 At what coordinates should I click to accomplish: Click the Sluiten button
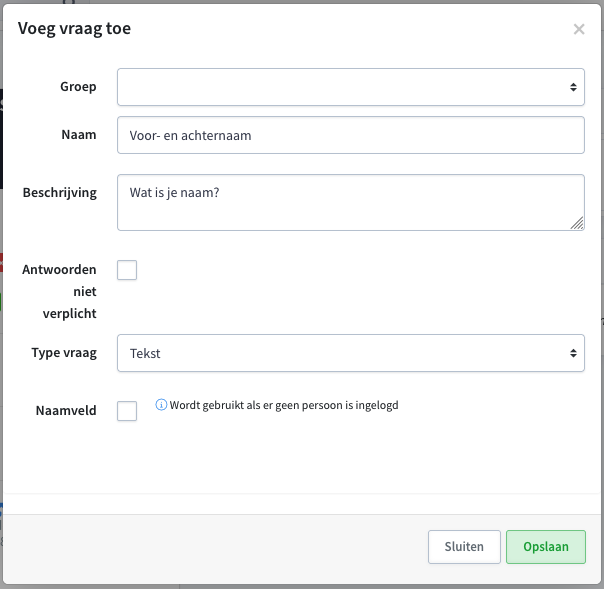tap(464, 547)
